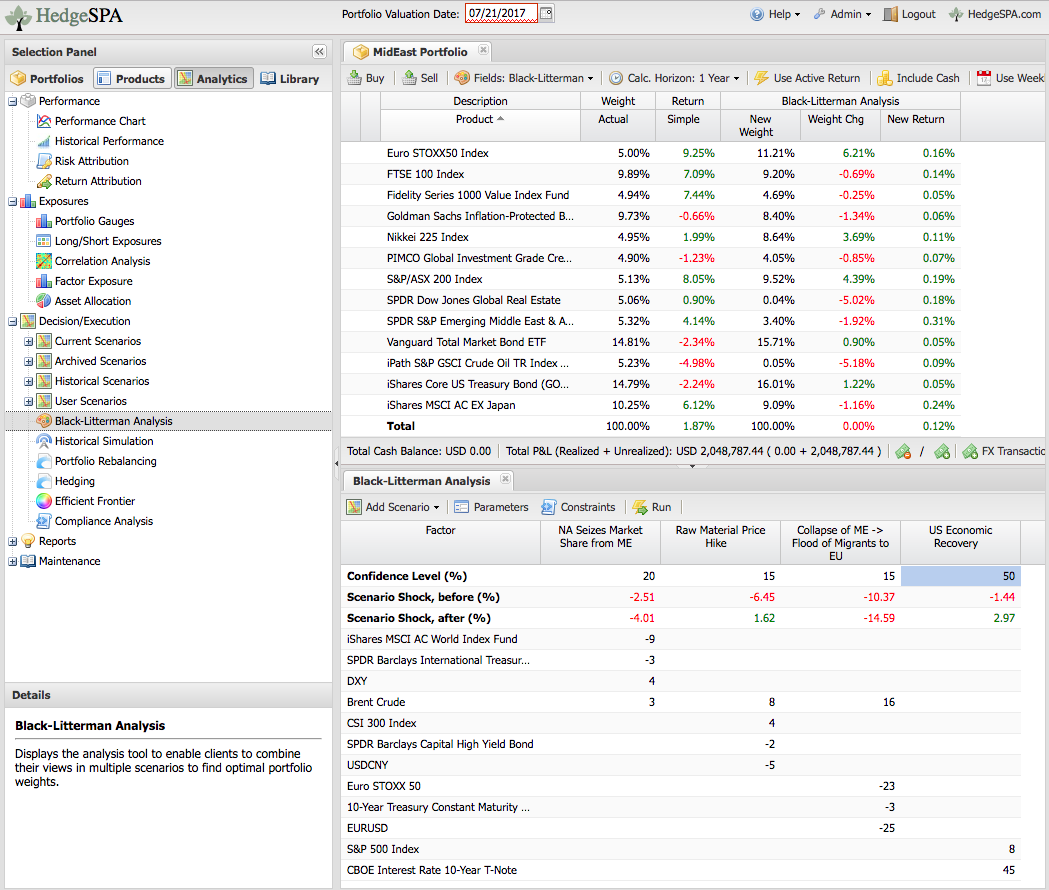Viewport: 1049px width, 890px height.
Task: Open the Fields: Black-Litterman dropdown
Action: 524,78
